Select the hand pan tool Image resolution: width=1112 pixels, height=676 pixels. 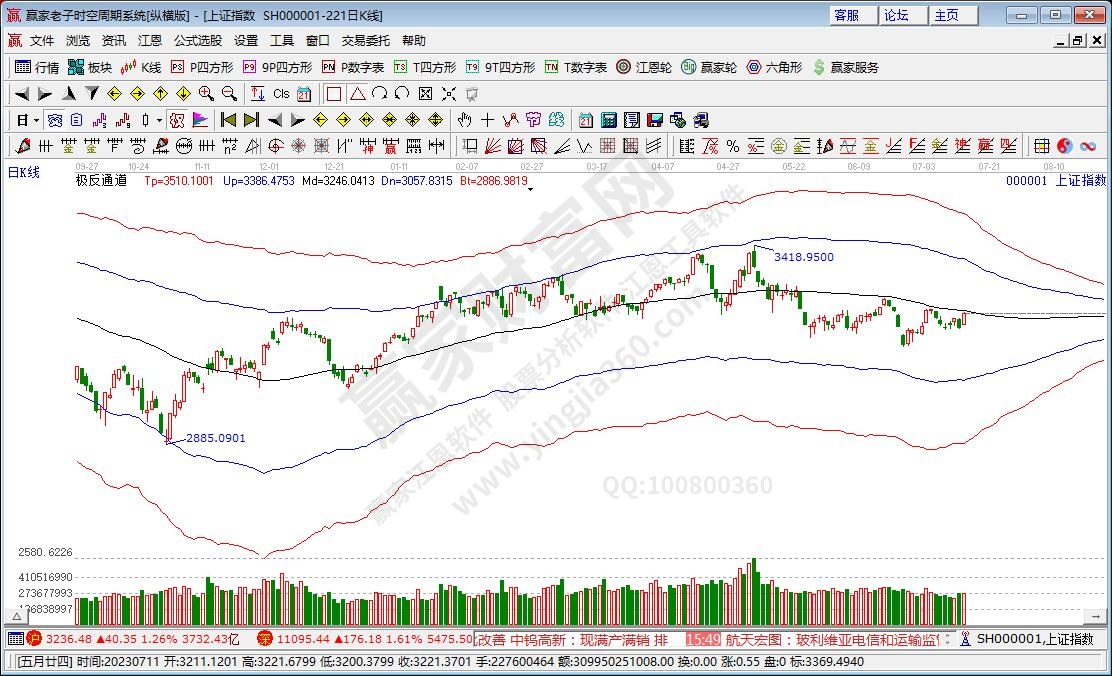[x=464, y=120]
